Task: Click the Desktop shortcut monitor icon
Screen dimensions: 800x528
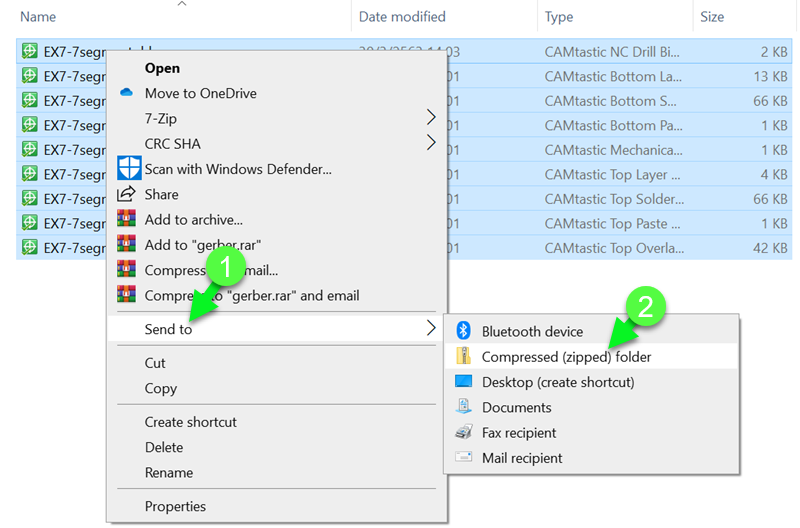Action: (x=463, y=381)
